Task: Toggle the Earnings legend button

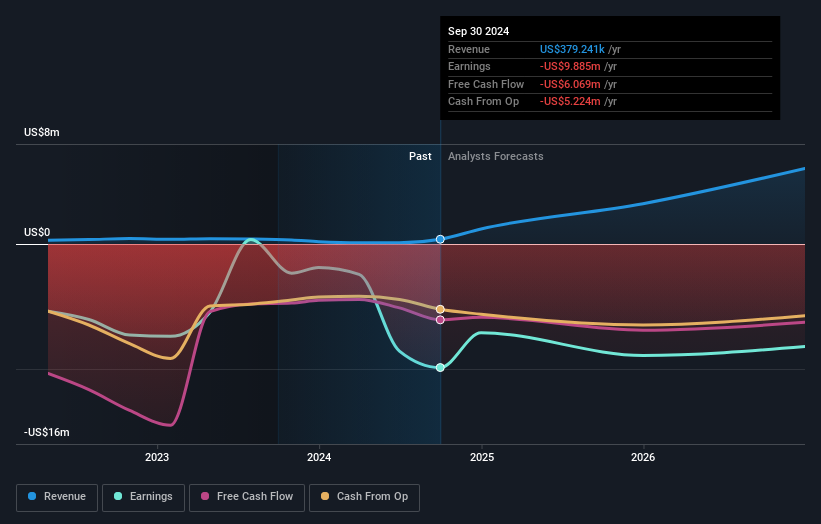Action: point(143,497)
